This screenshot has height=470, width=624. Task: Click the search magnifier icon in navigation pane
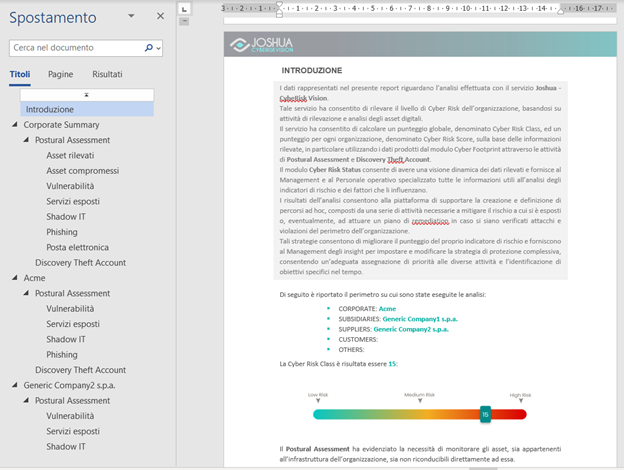(x=148, y=48)
